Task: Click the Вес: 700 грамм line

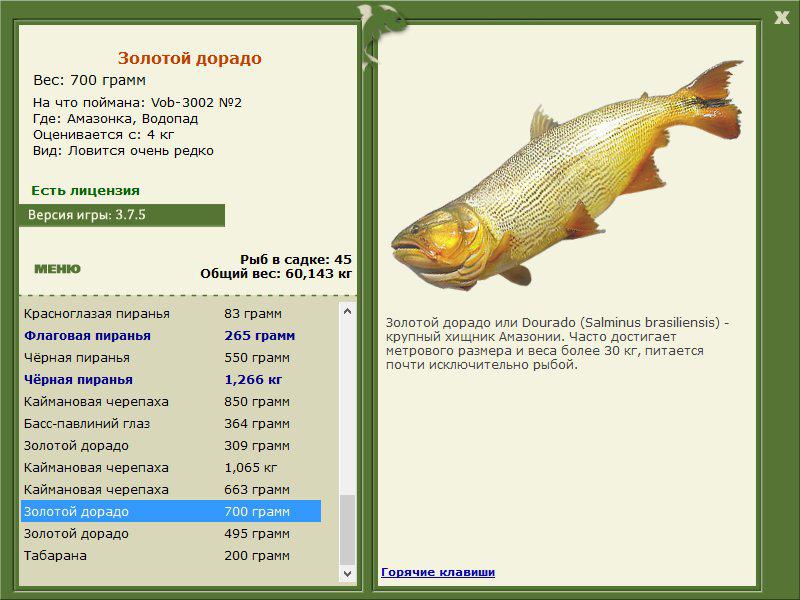Action: [89, 80]
